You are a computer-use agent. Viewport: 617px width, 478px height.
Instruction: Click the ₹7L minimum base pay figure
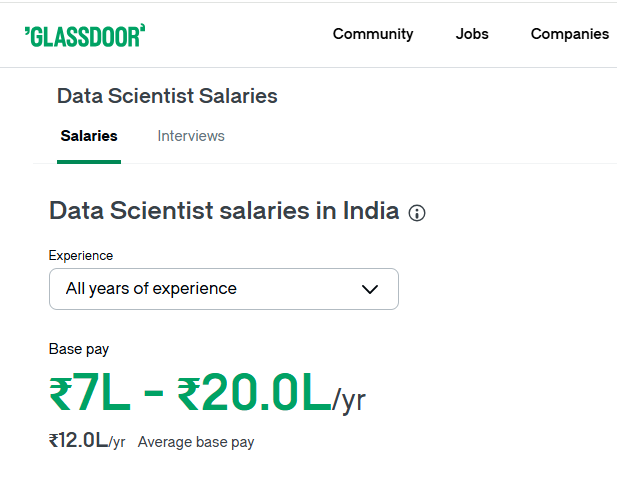(x=90, y=393)
